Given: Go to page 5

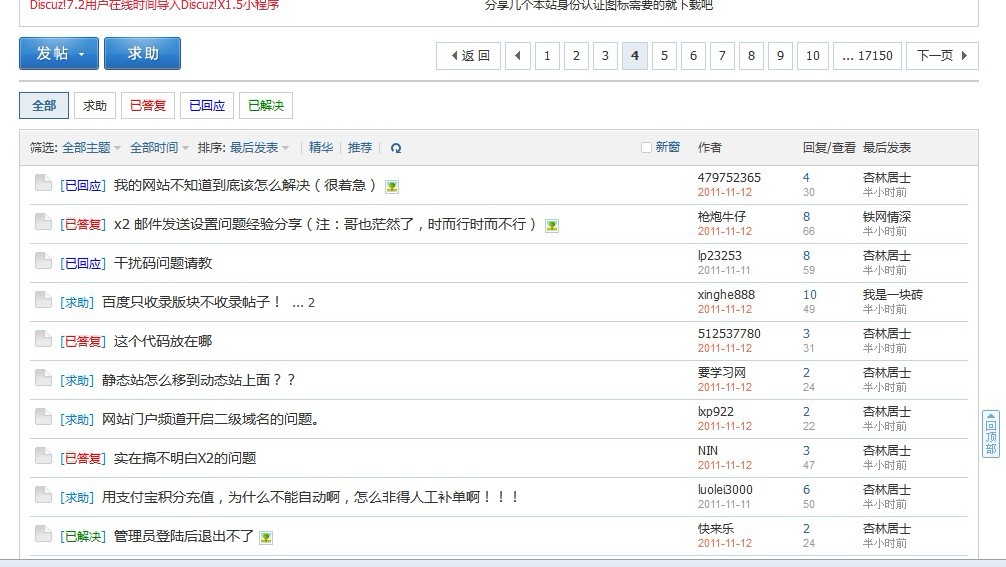Looking at the screenshot, I should 664,56.
